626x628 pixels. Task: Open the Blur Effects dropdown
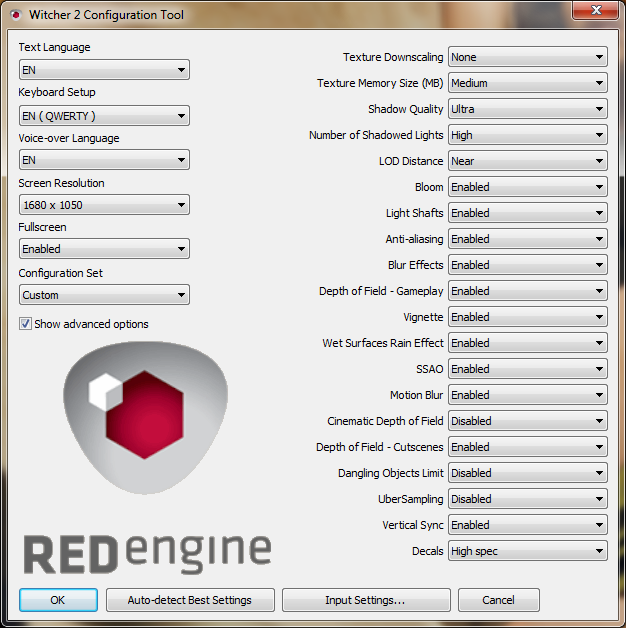[527, 265]
